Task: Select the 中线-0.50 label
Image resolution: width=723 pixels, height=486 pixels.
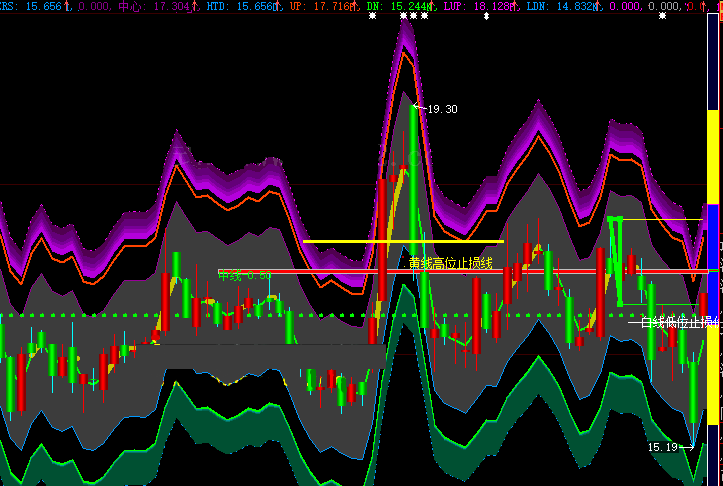Action: (244, 276)
